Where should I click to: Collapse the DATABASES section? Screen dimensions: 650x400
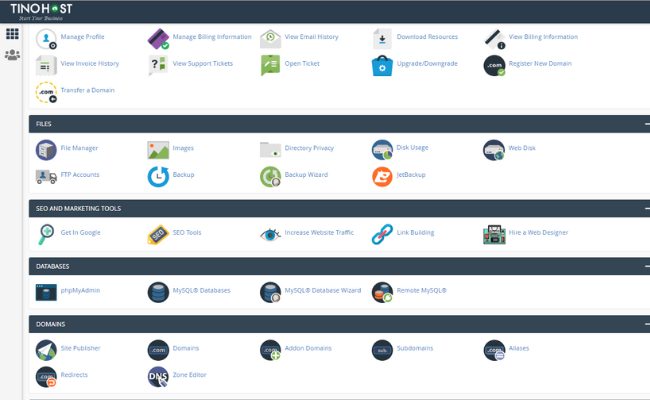(647, 266)
